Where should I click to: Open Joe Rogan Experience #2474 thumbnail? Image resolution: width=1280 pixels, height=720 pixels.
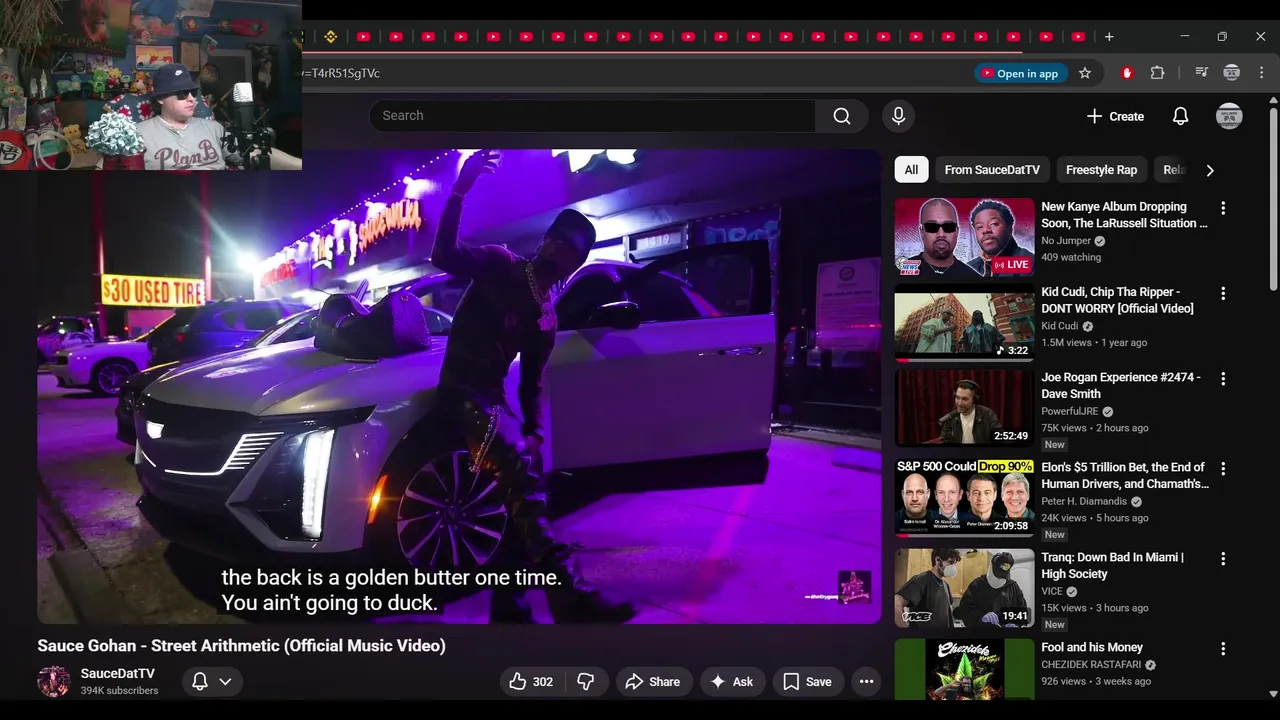(x=964, y=407)
